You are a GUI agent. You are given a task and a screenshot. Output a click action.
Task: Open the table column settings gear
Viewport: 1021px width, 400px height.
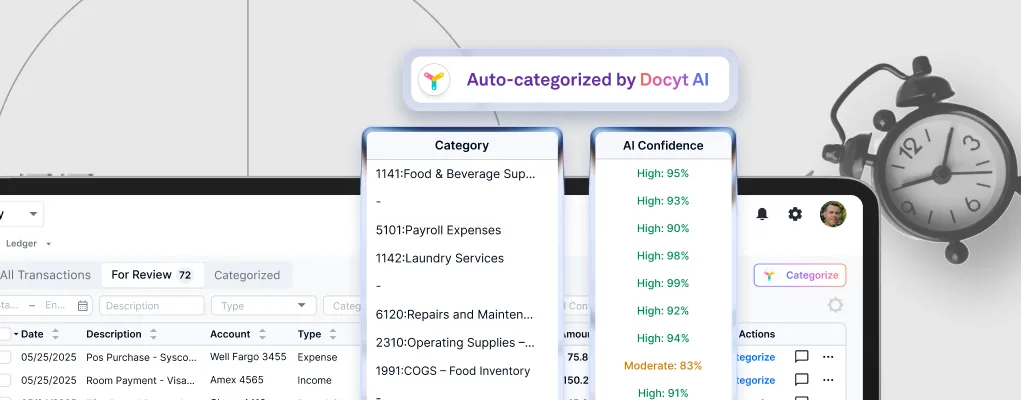click(835, 305)
